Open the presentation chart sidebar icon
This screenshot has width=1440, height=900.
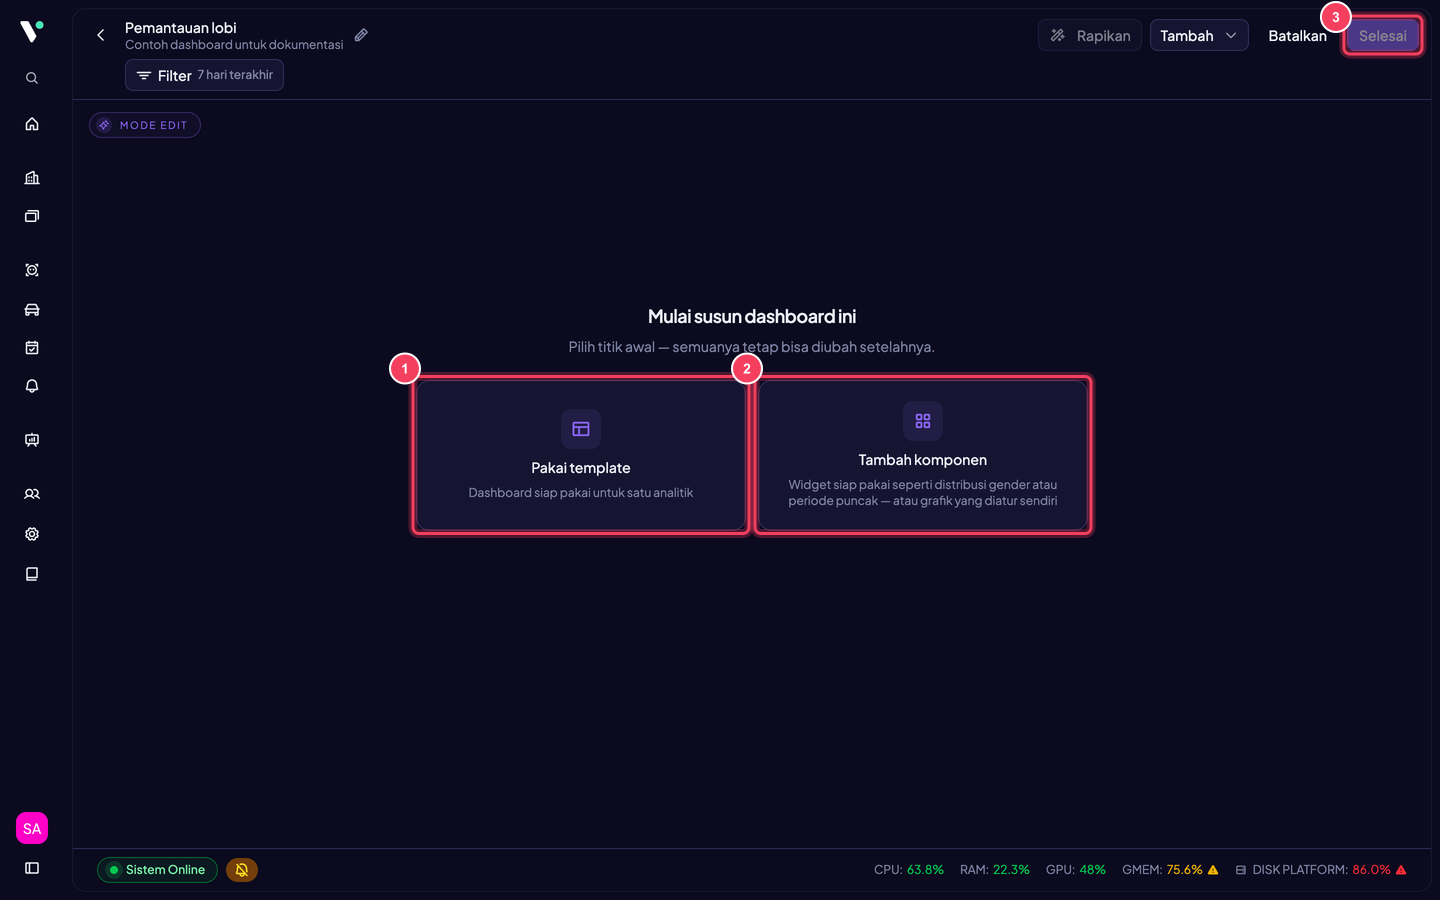tap(32, 440)
